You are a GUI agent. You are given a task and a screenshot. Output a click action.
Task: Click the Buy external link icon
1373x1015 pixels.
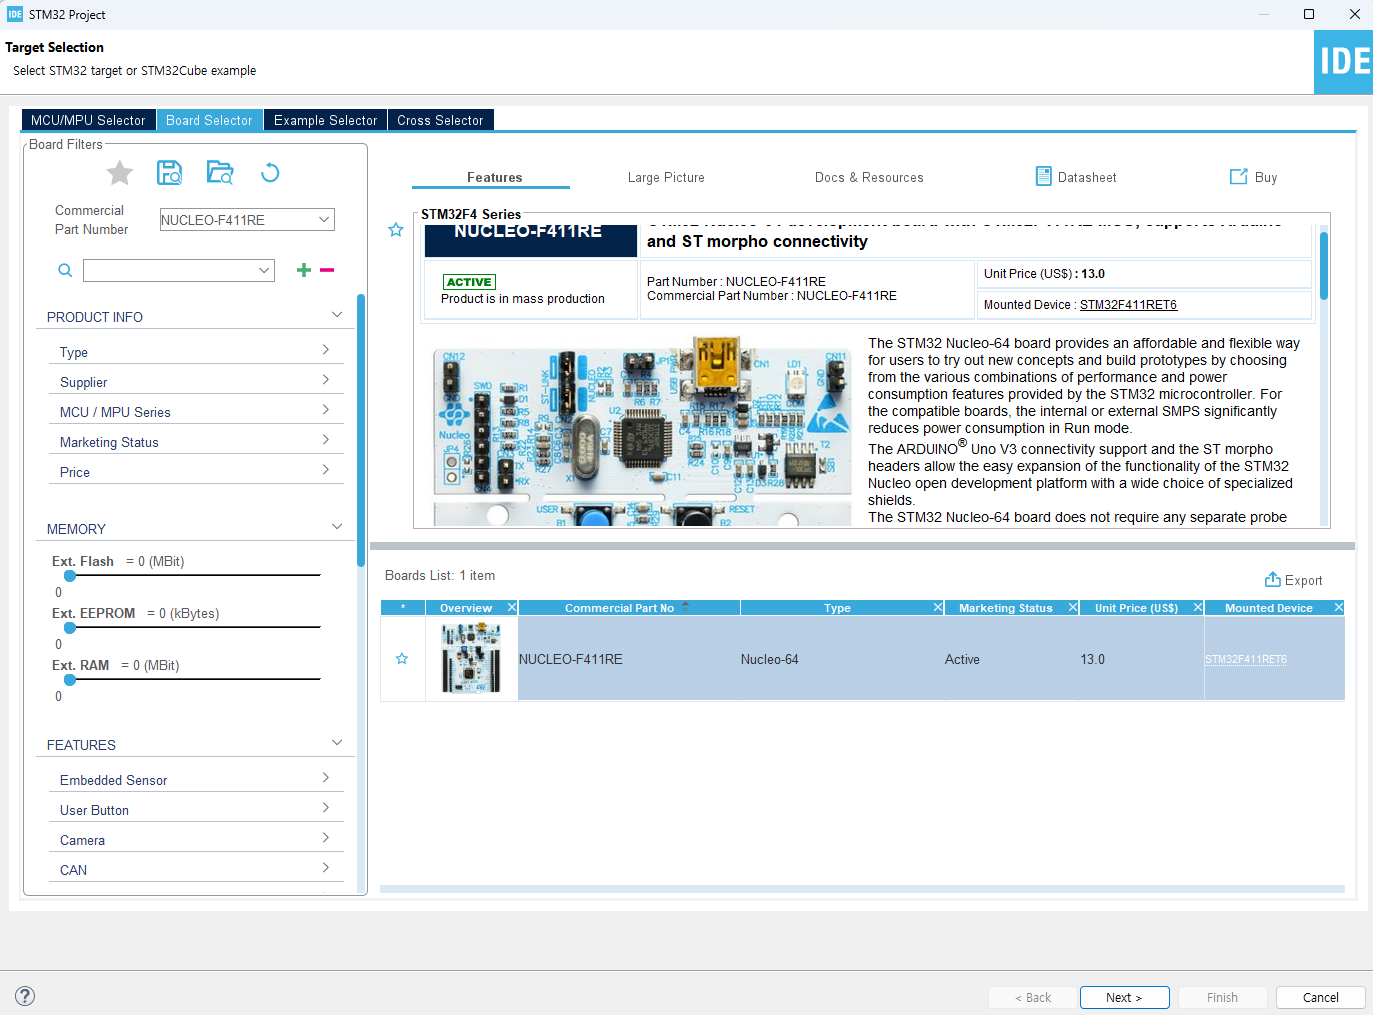pyautogui.click(x=1238, y=176)
